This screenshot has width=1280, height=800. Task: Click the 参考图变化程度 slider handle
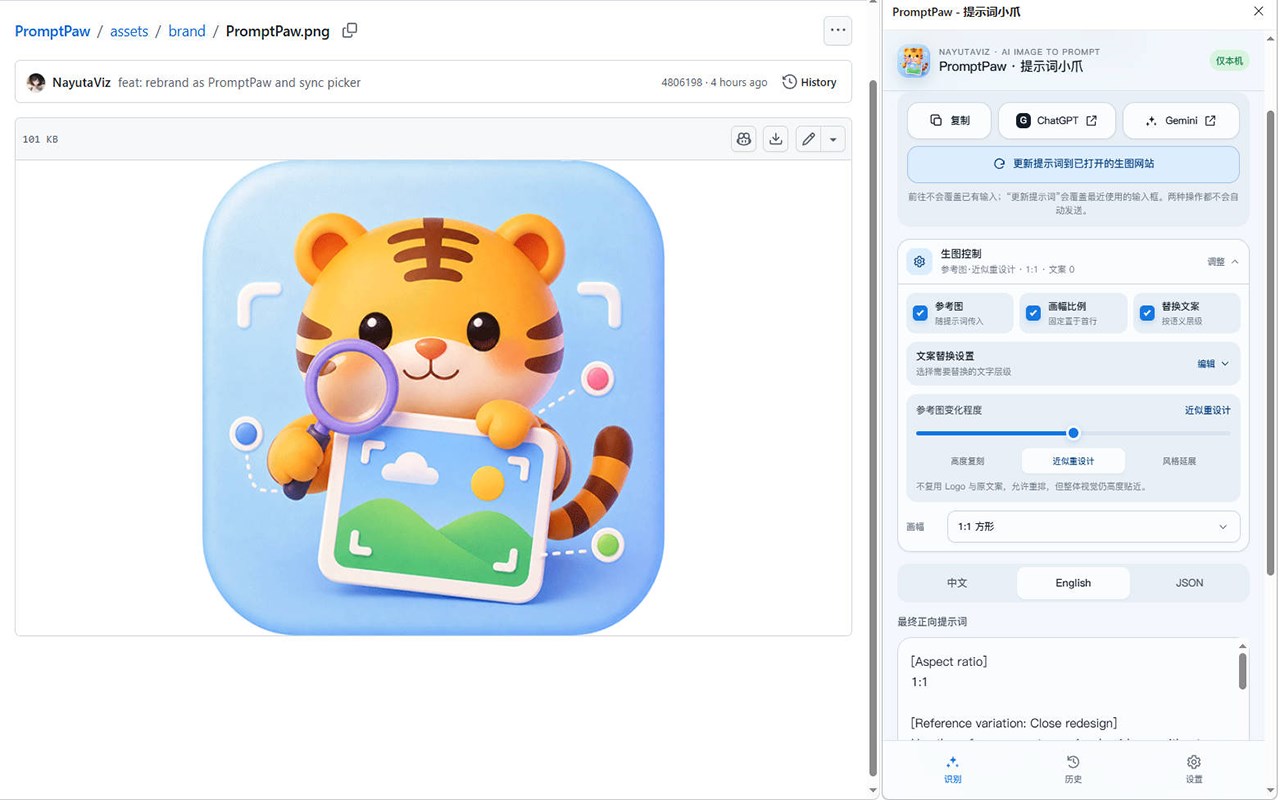[x=1073, y=433]
